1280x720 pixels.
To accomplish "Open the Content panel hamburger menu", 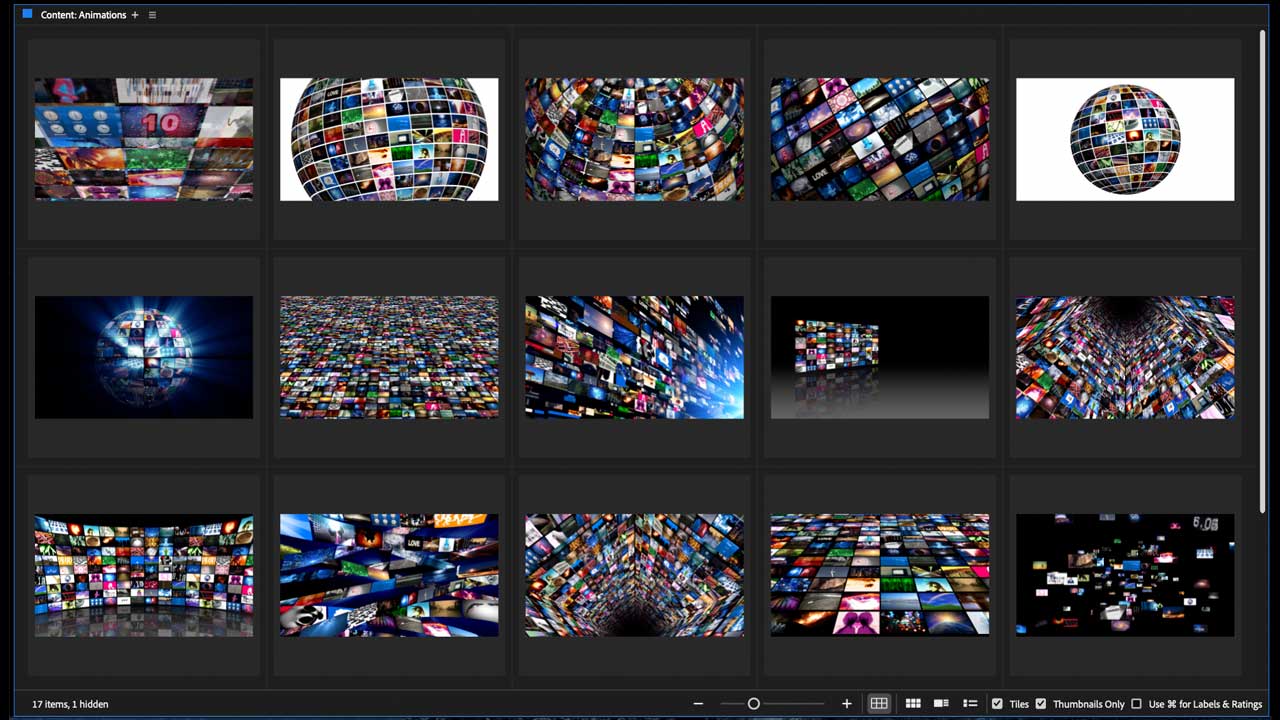I will (152, 15).
